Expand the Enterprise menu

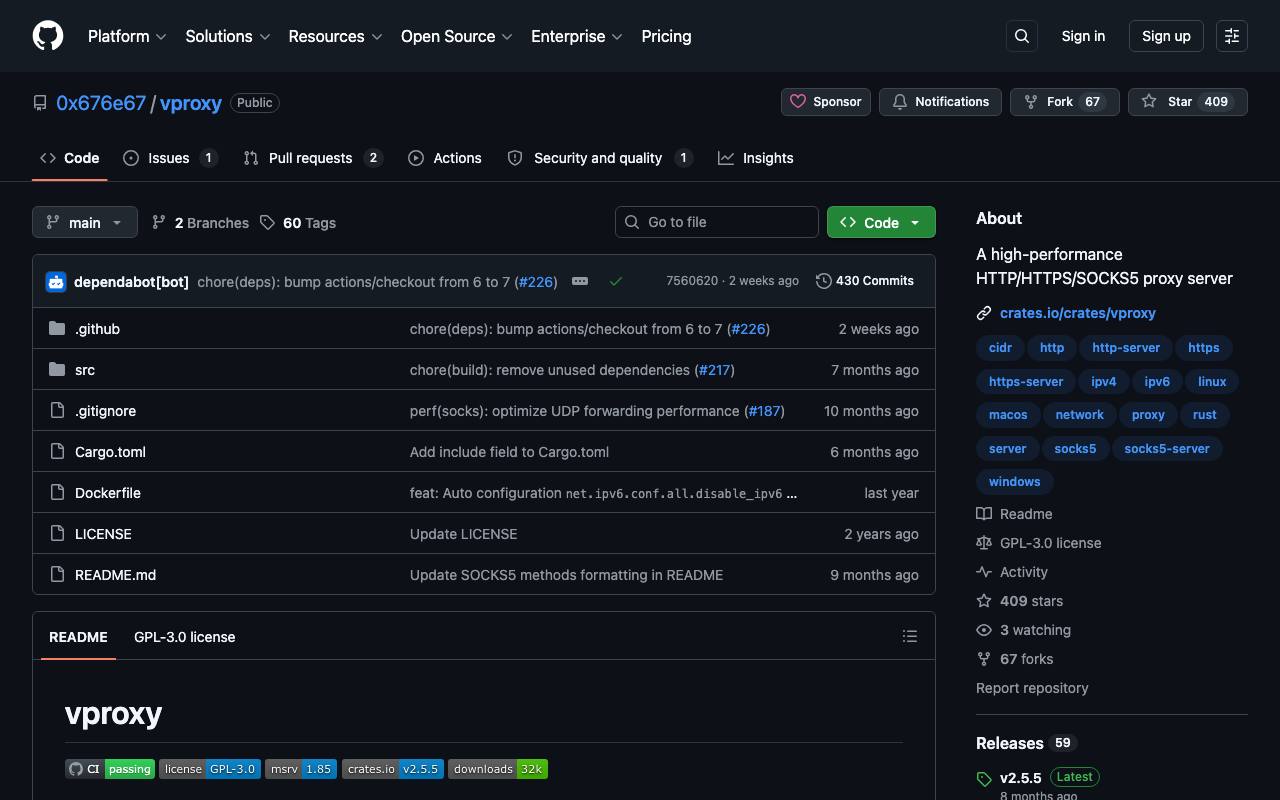tap(577, 36)
